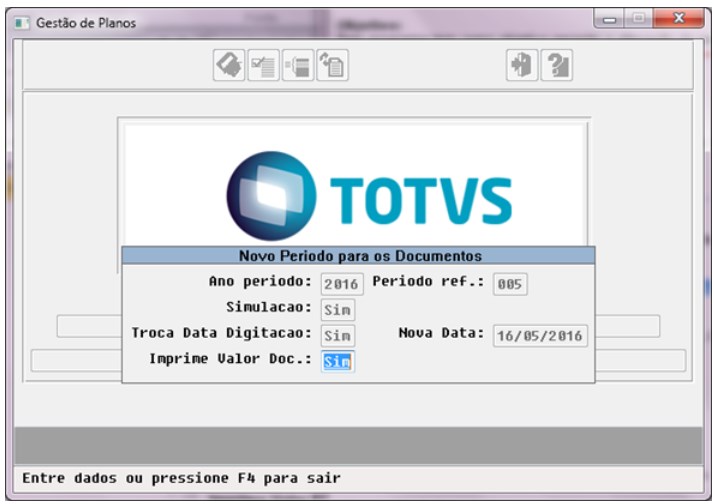This screenshot has width=714, height=504.
Task: Click the highlighted Imprime Valor Doc. field
Action: (x=337, y=361)
